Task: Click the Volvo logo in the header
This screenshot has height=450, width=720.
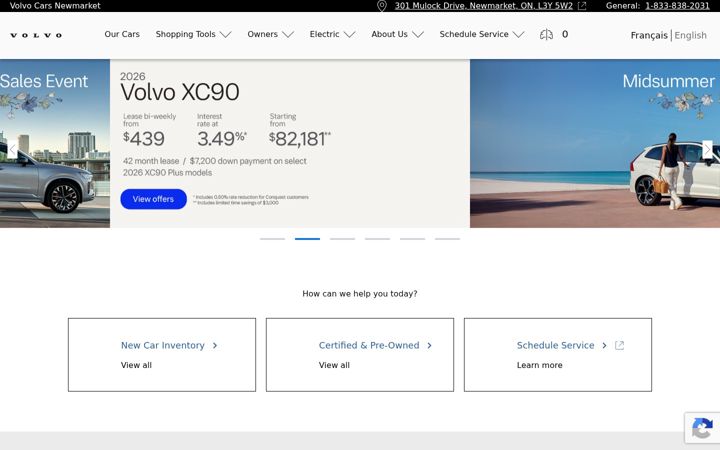Action: point(36,35)
